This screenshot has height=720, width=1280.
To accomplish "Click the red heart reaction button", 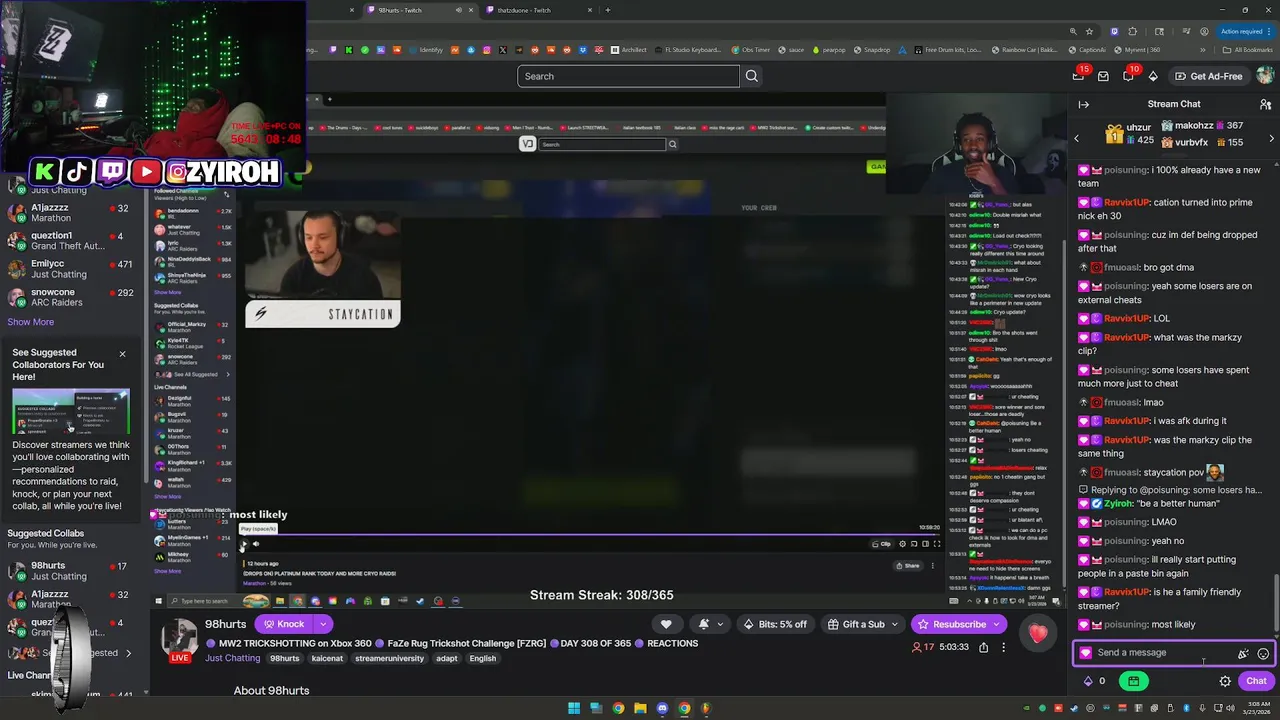I will 1038,632.
